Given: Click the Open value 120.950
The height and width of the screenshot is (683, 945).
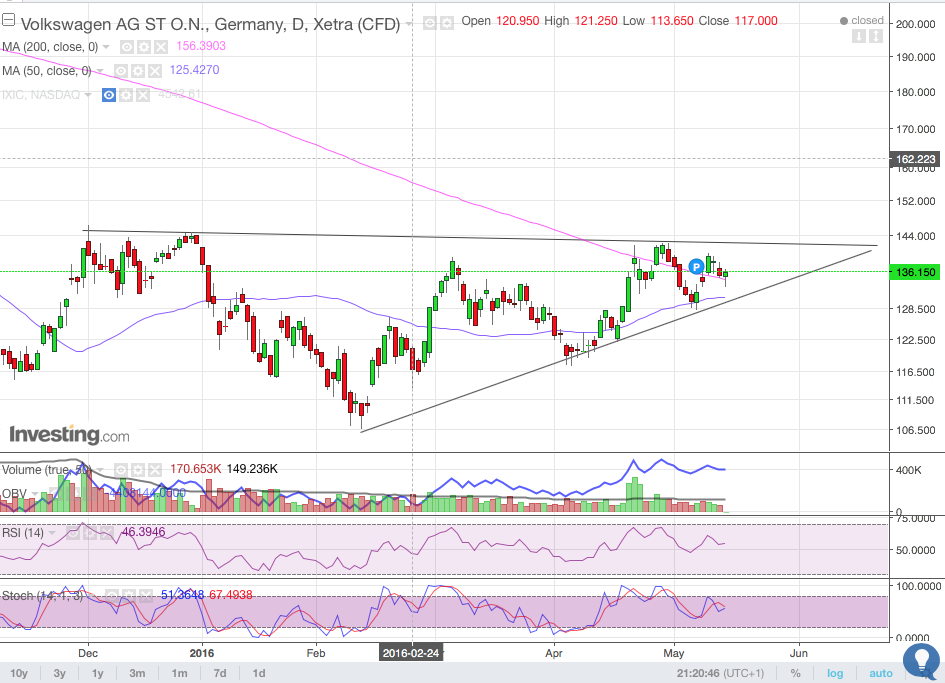Looking at the screenshot, I should click(x=518, y=20).
